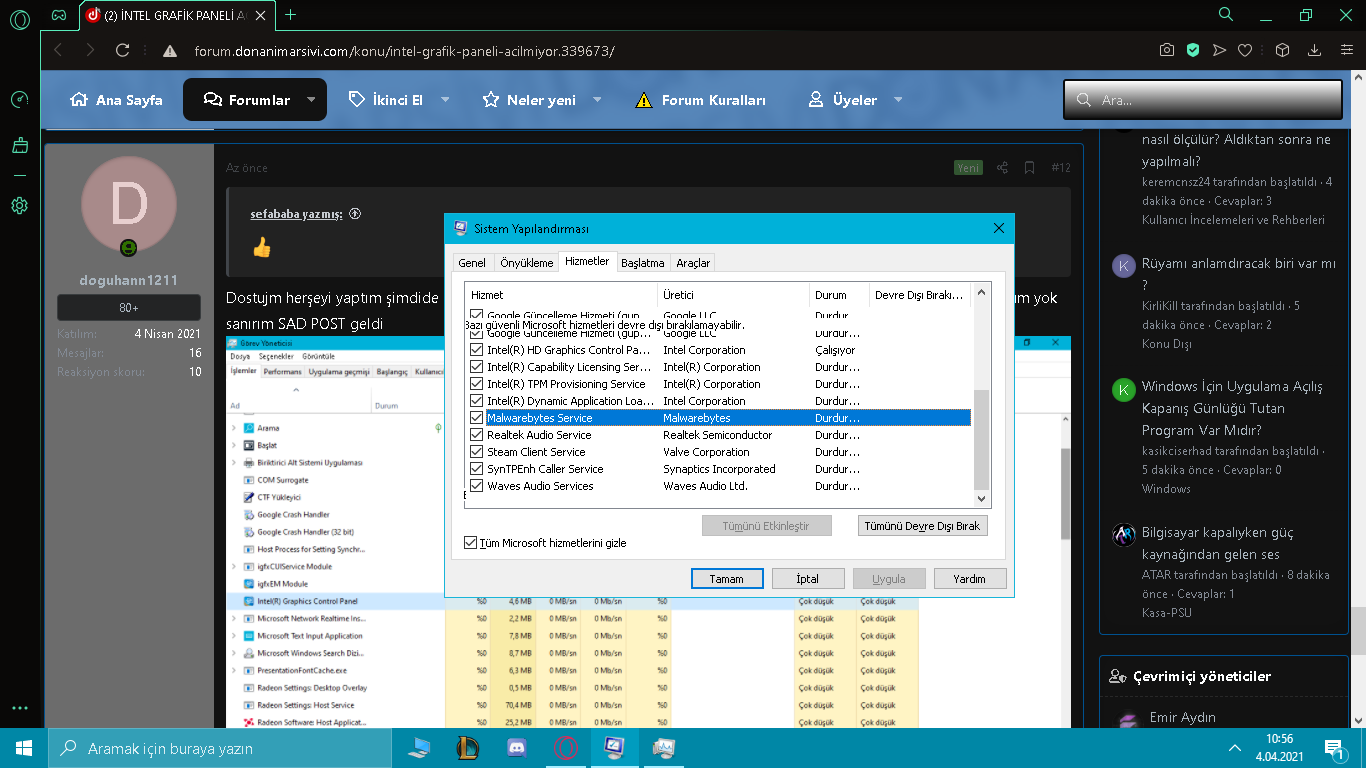Open the GX Control speedometer sidebar icon
The width and height of the screenshot is (1366, 768).
click(19, 100)
